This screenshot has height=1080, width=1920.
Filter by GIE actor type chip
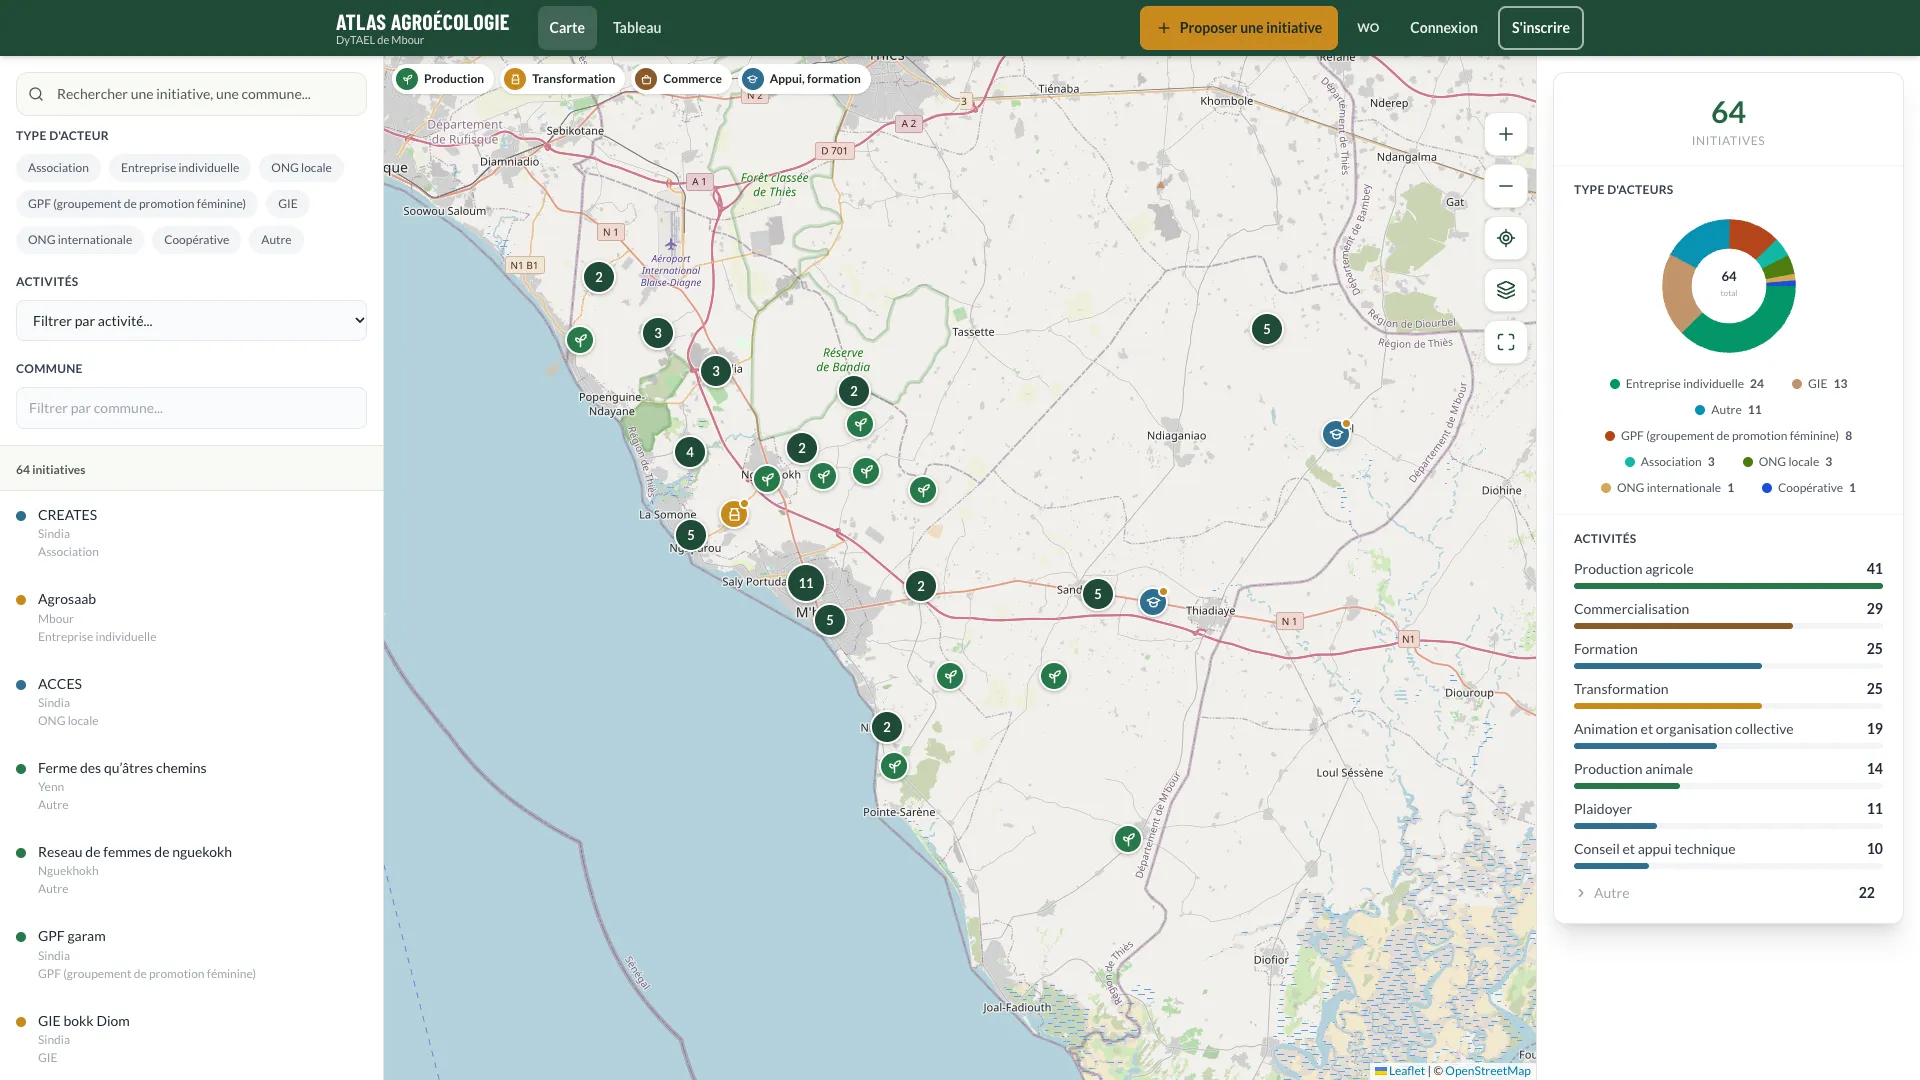point(288,204)
